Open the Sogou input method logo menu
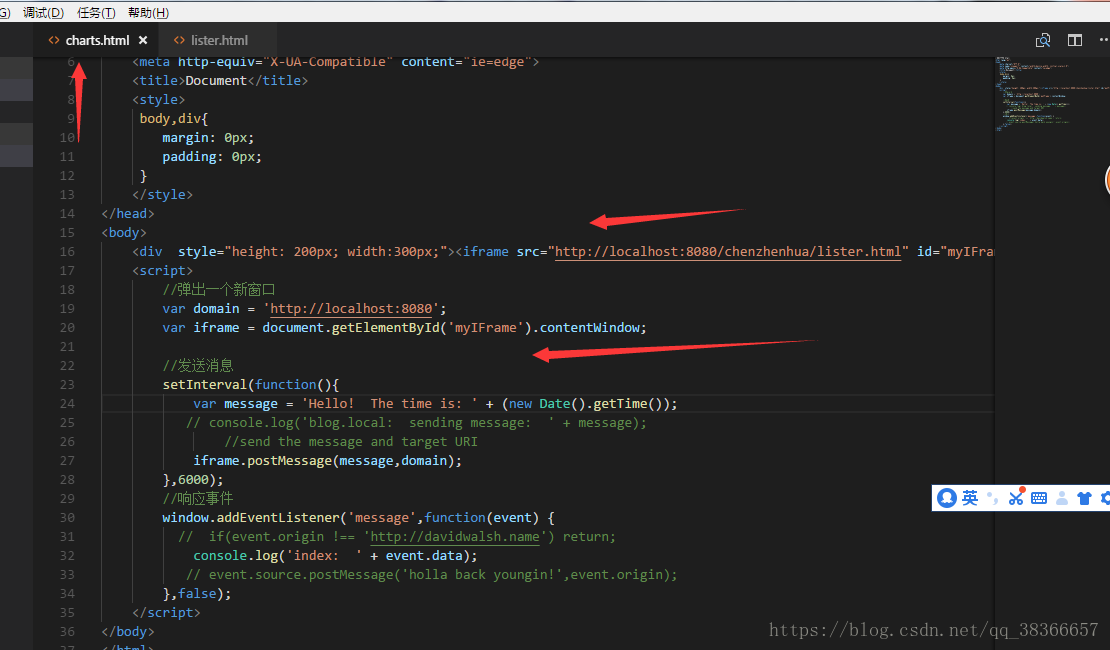The height and width of the screenshot is (650, 1110). point(947,497)
